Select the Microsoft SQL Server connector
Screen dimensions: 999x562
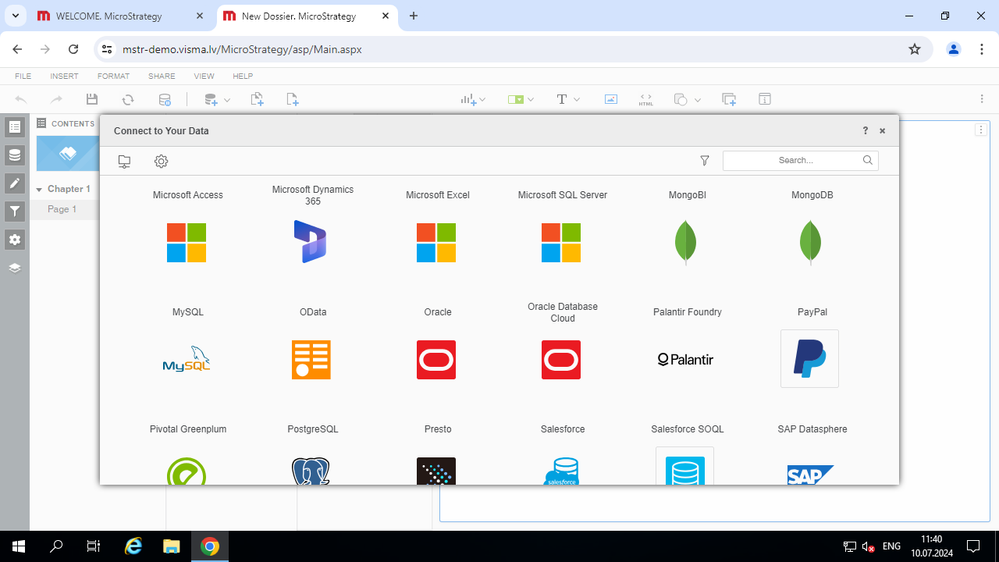[x=561, y=242]
